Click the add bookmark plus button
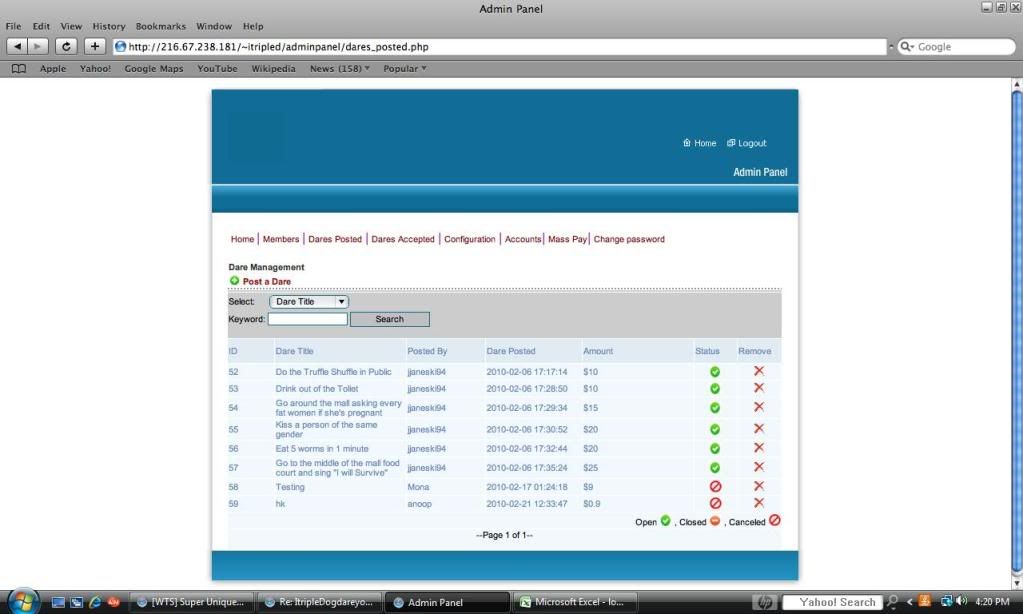Viewport: 1023px width, 614px height. (94, 46)
